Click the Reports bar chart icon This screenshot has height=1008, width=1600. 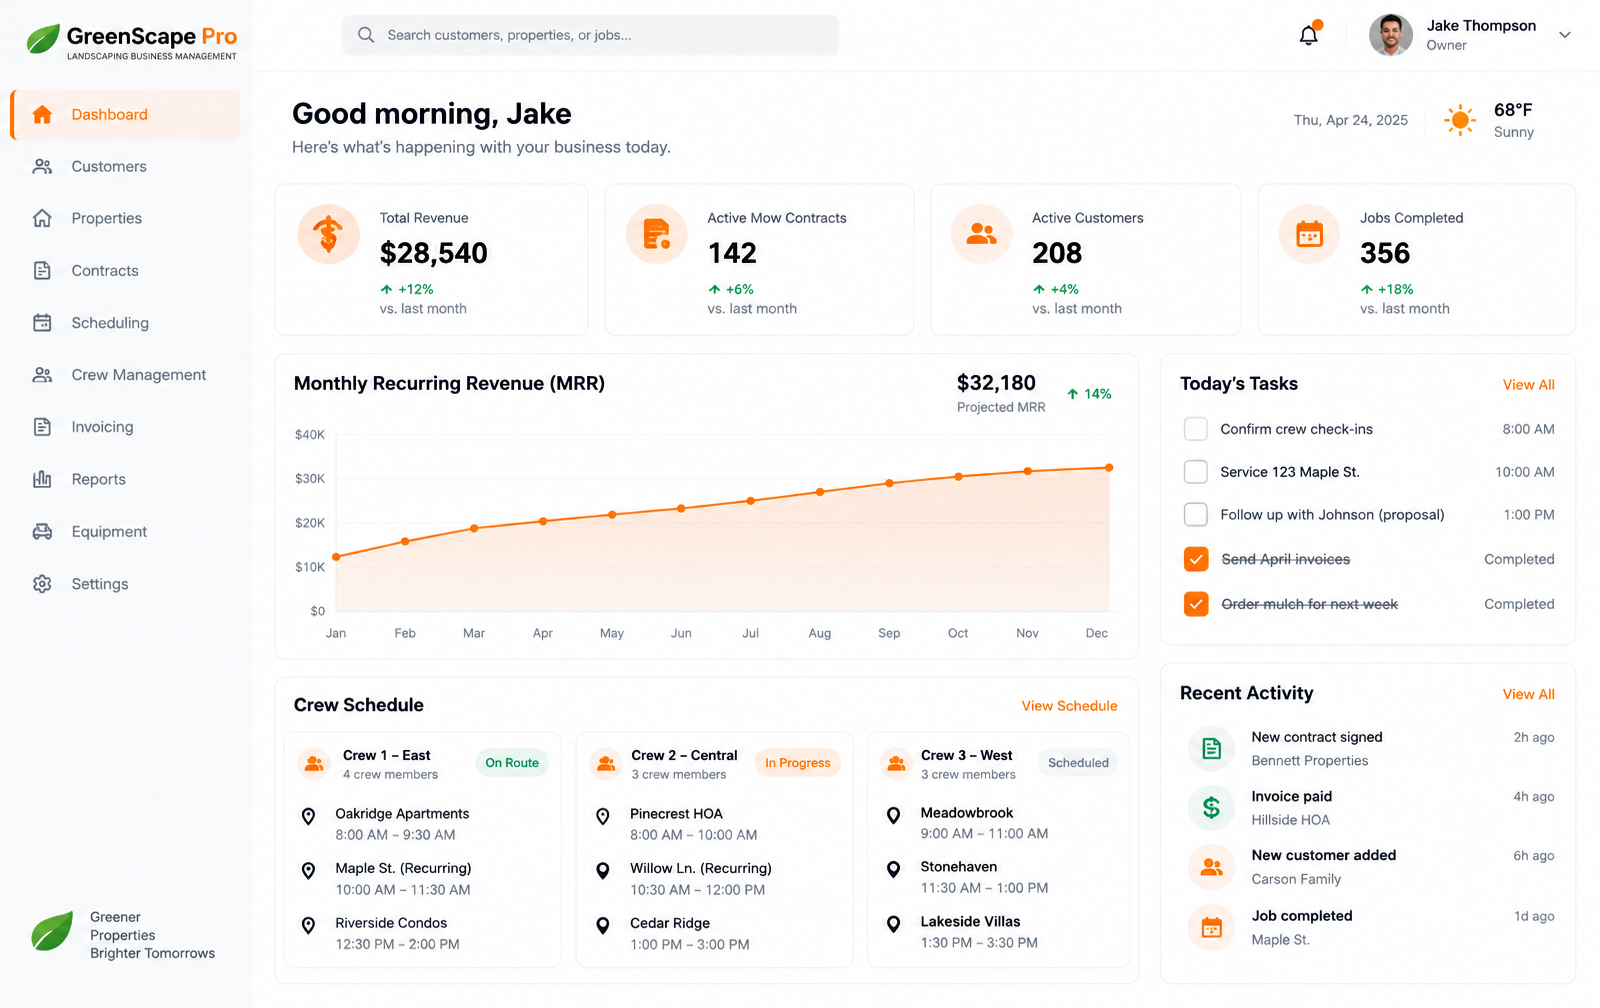(x=42, y=479)
